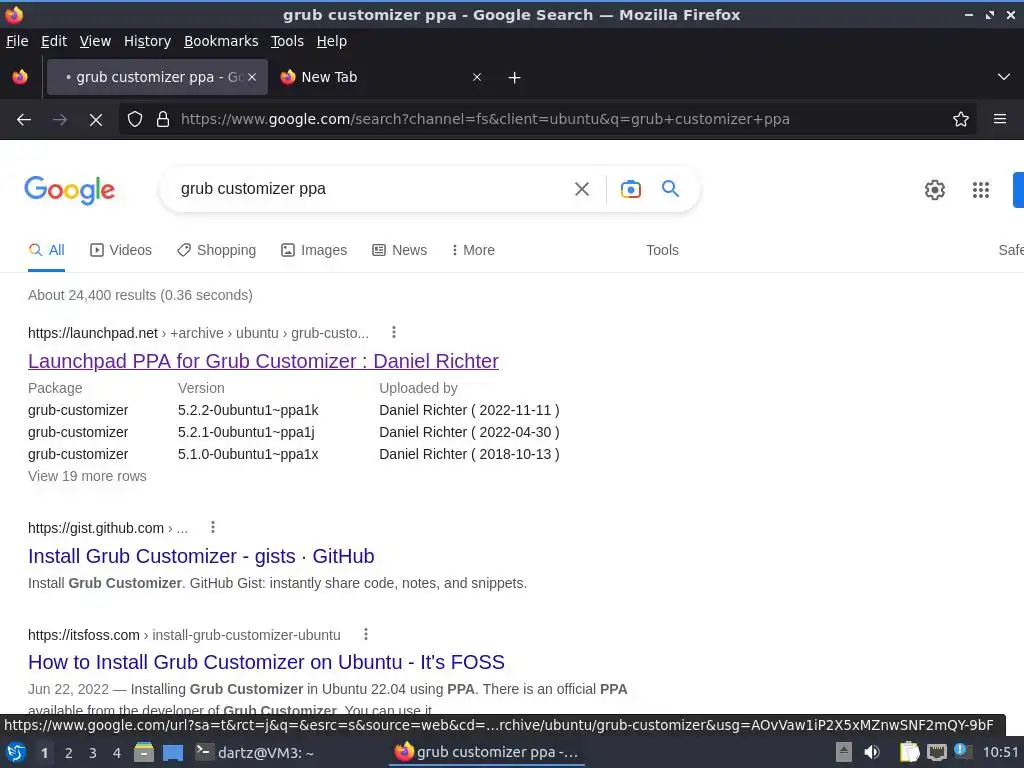Switch to workspace 3 in taskbar
The image size is (1024, 768).
tap(93, 753)
